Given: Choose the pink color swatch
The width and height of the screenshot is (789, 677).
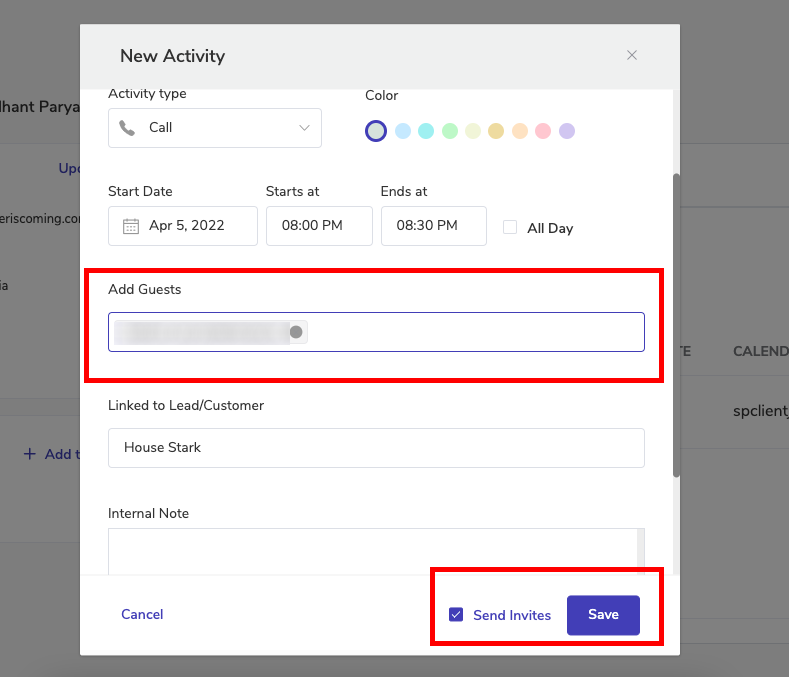Looking at the screenshot, I should pyautogui.click(x=543, y=131).
